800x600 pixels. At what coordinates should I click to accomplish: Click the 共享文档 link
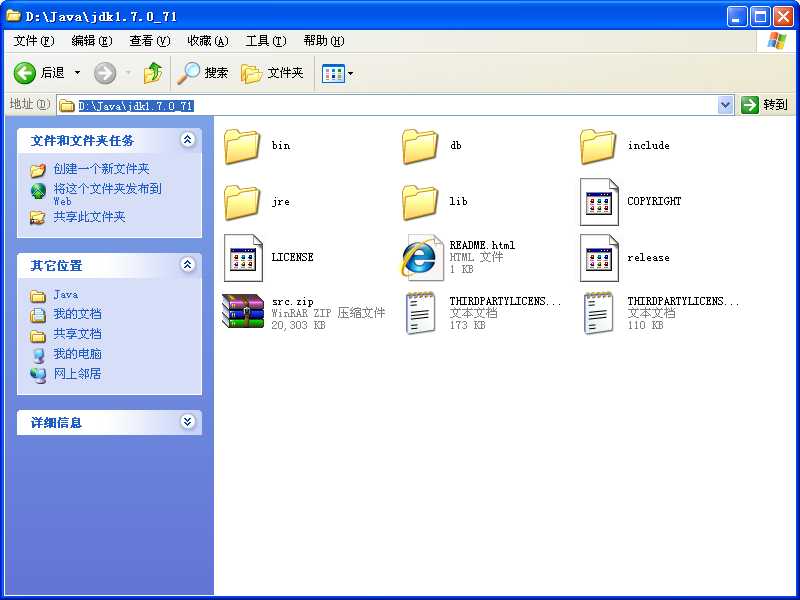pyautogui.click(x=78, y=334)
